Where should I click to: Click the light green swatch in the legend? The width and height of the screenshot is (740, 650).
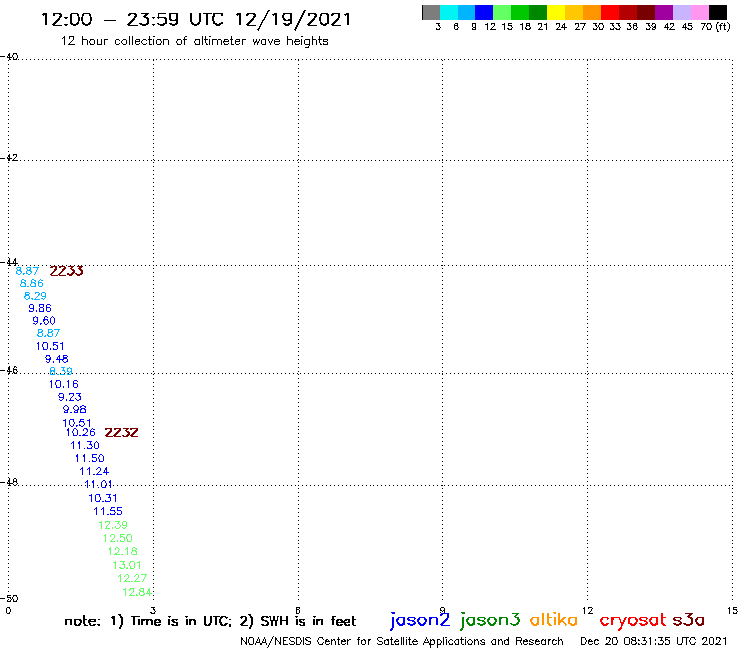(502, 12)
